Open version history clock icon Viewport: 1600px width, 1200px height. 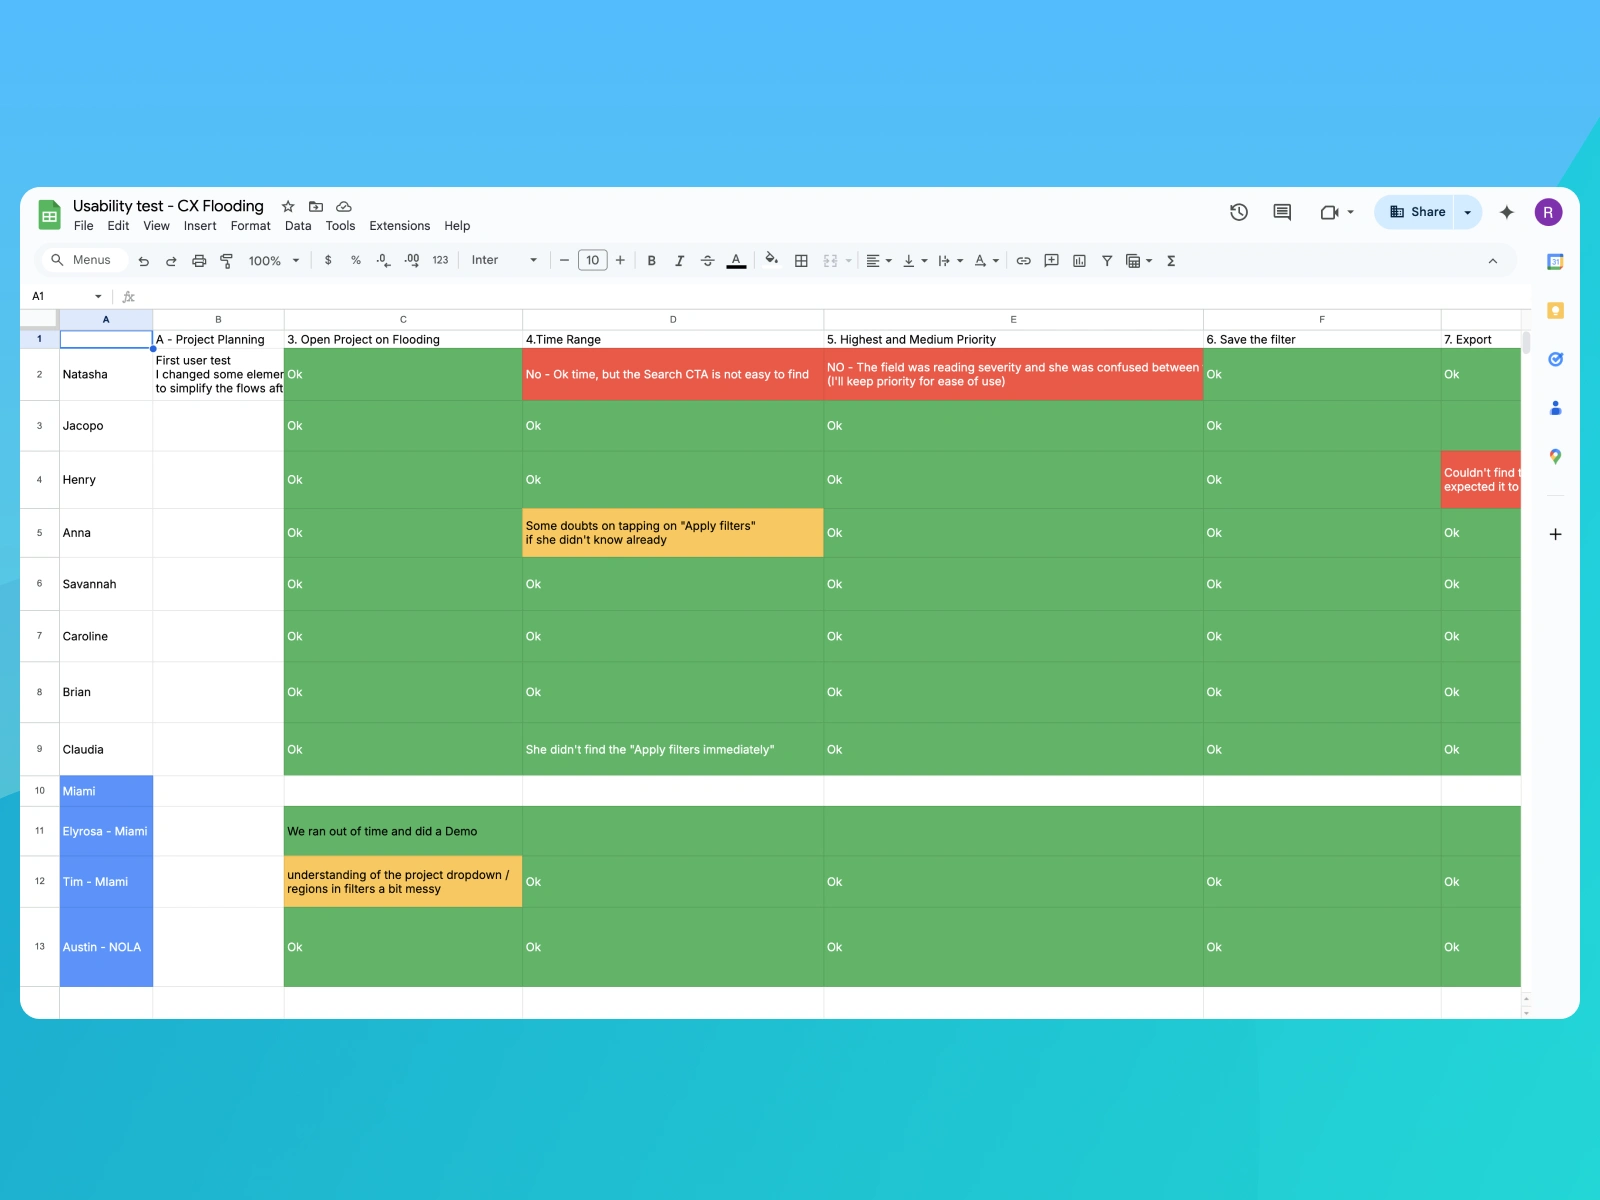tap(1239, 212)
